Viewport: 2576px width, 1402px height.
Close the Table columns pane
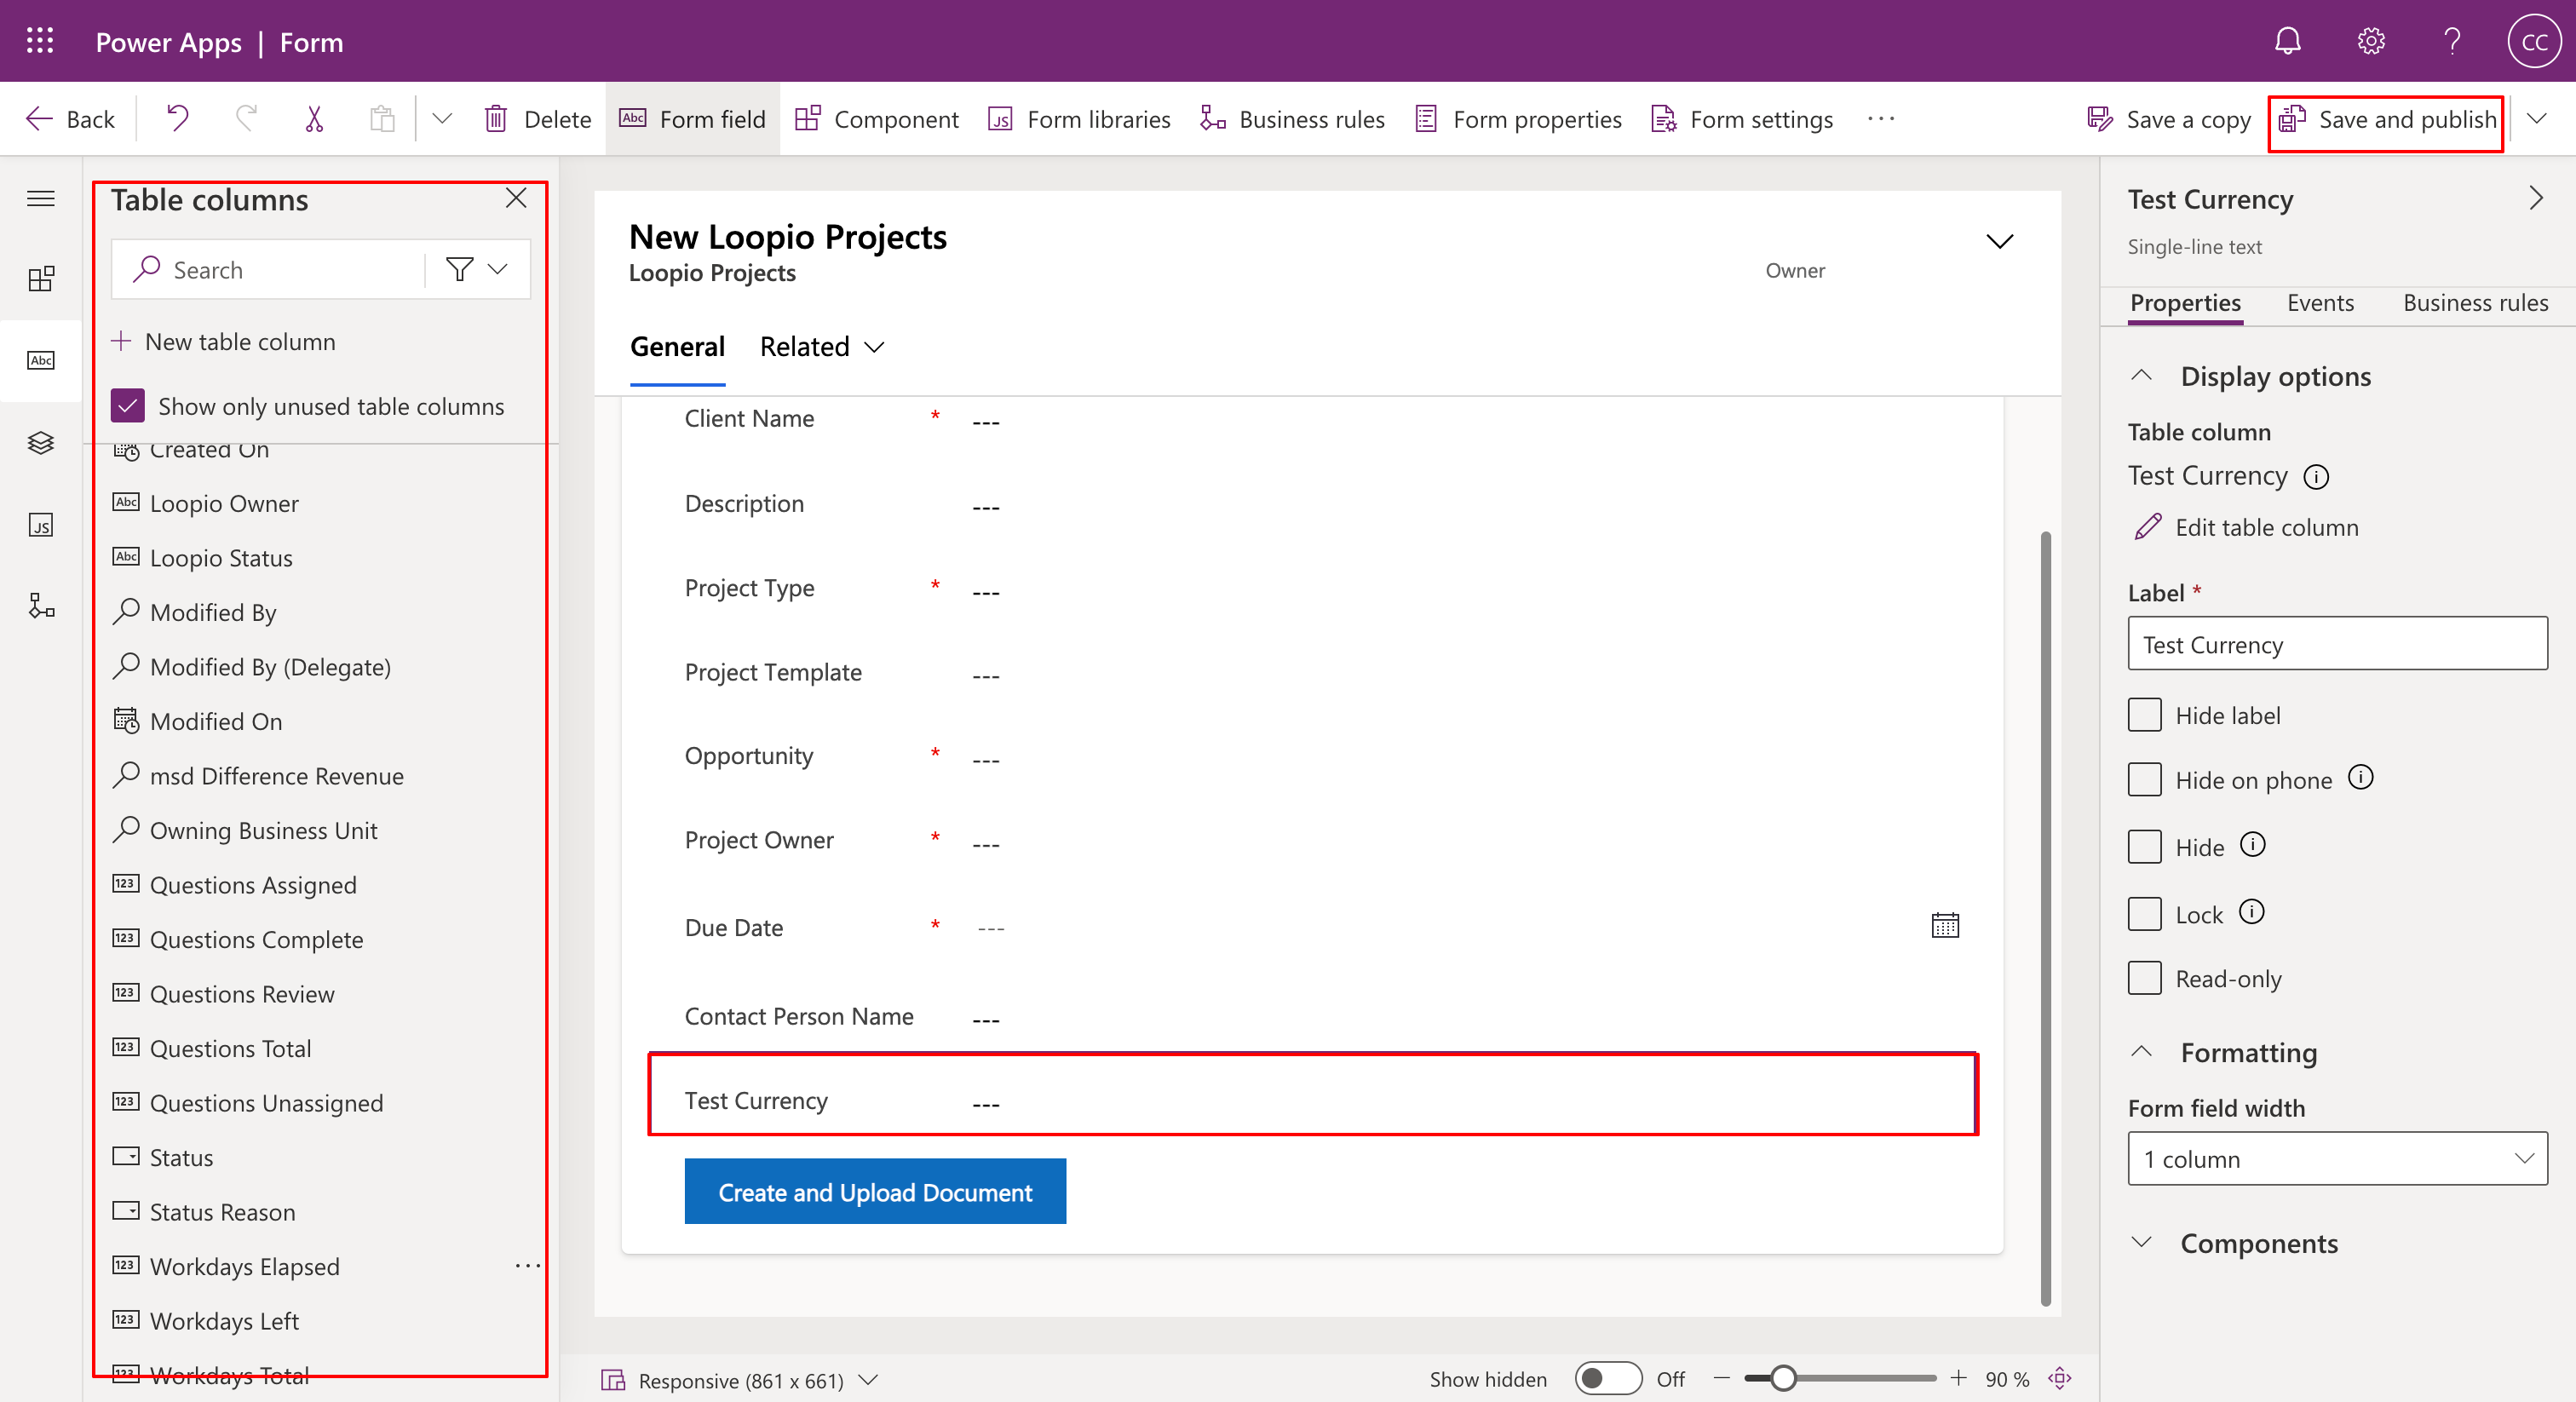pyautogui.click(x=516, y=198)
